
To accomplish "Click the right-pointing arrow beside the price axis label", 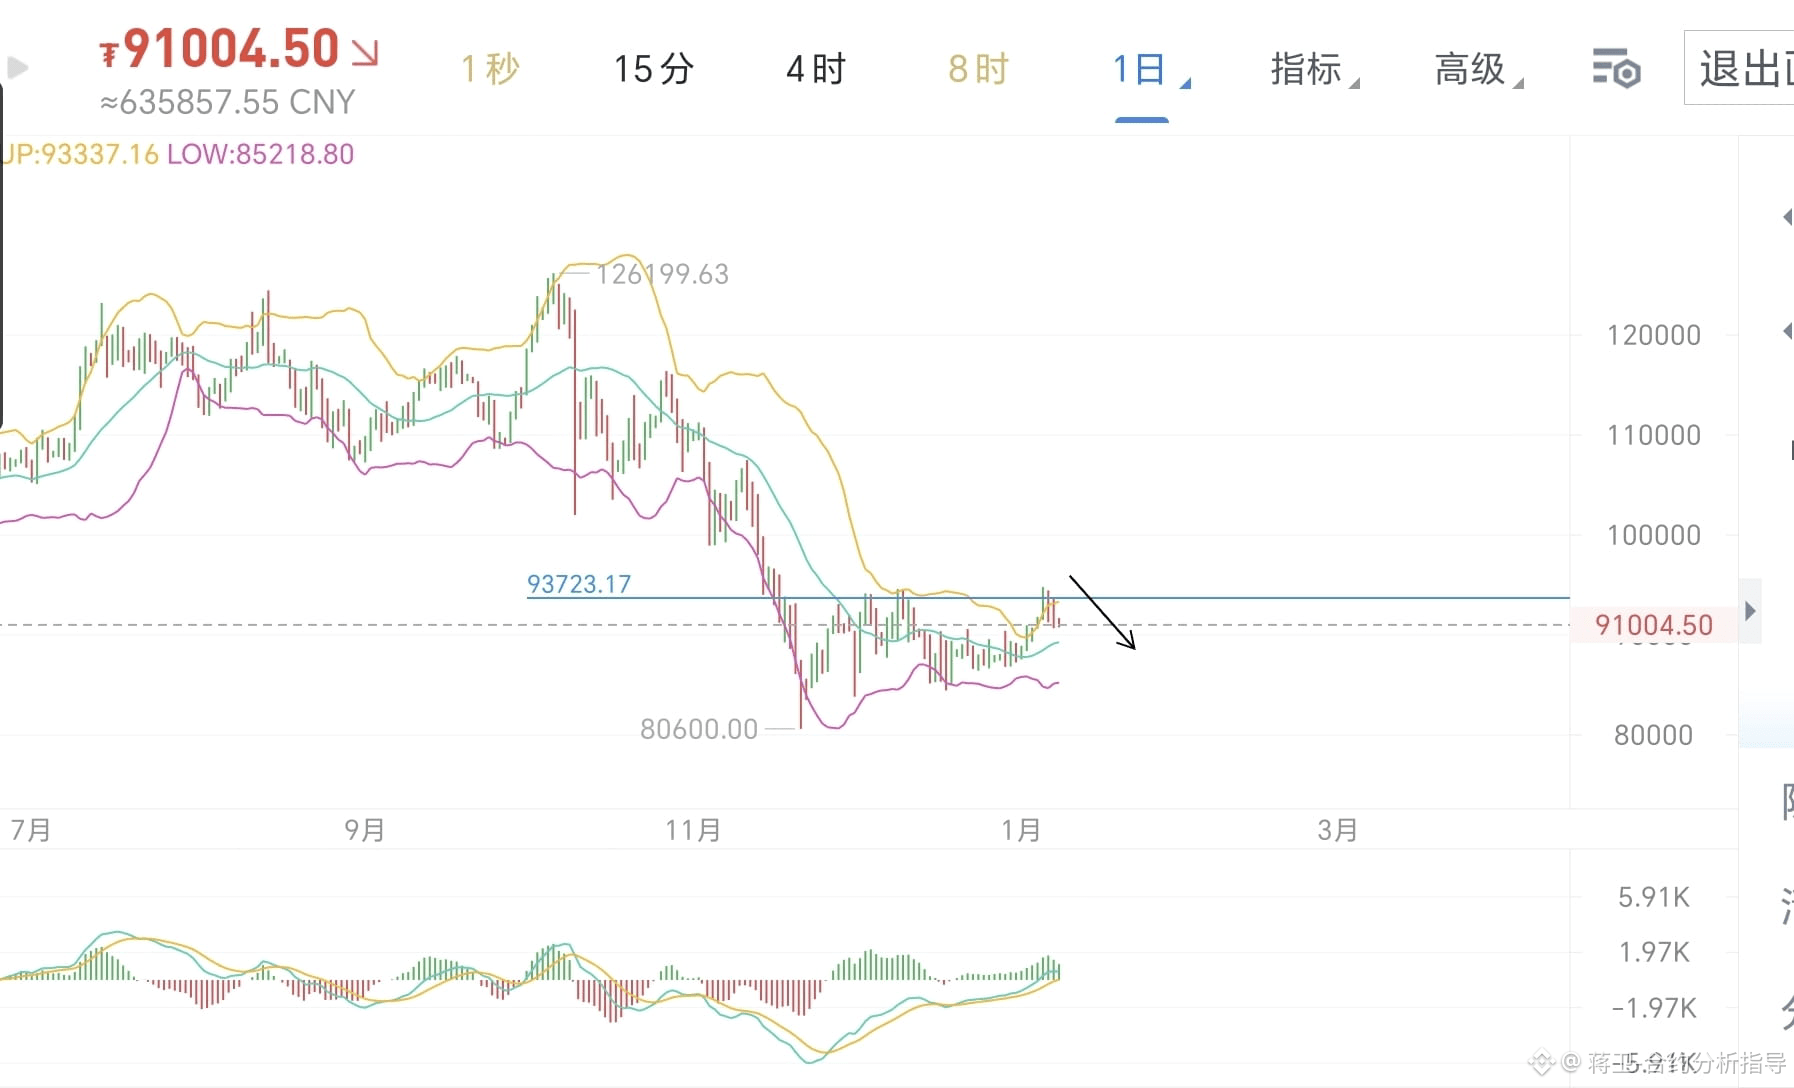I will [x=1752, y=610].
